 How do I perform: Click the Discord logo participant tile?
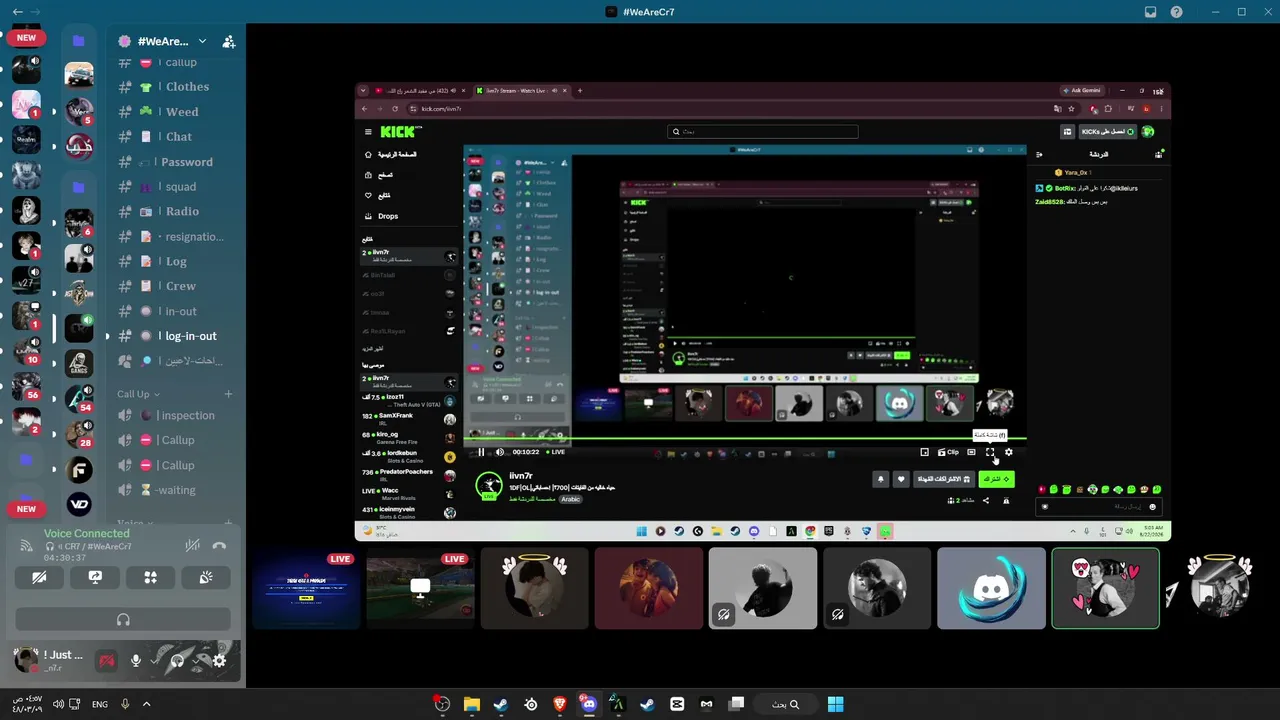point(991,588)
